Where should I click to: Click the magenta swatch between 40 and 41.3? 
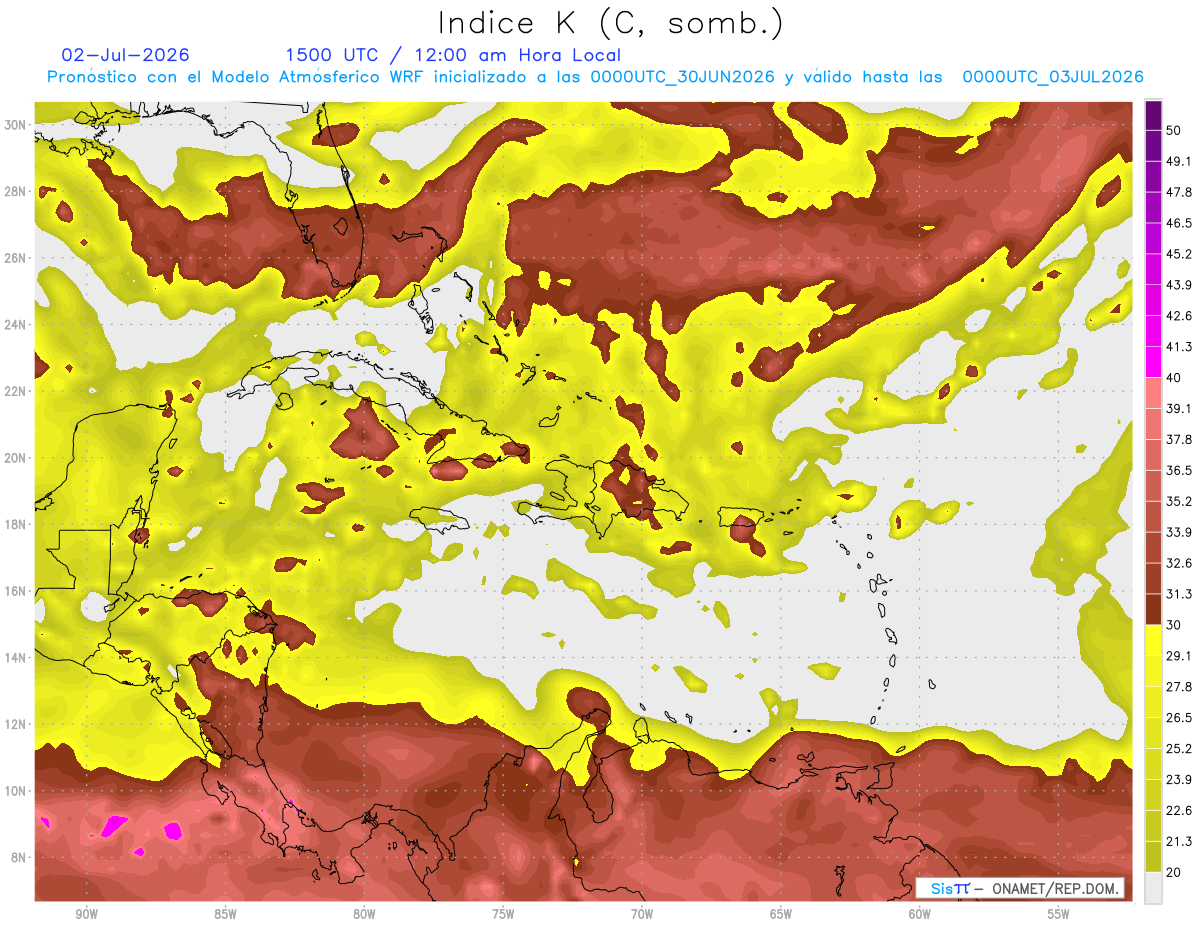(x=1153, y=363)
